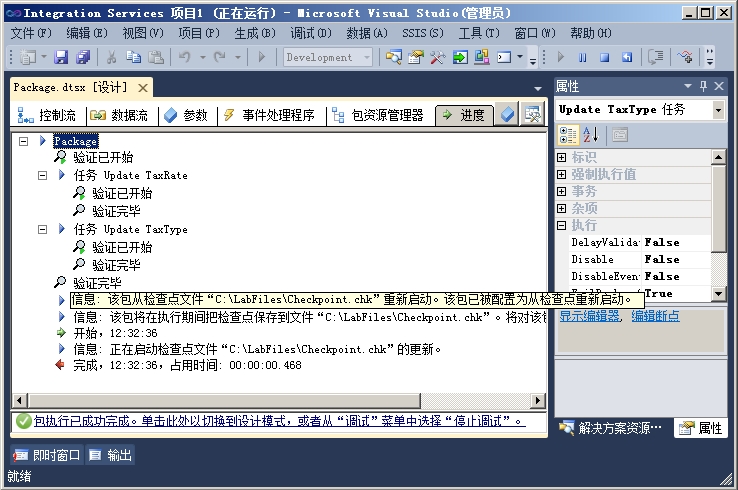Viewport: 738px width, 490px height.
Task: Click the Save All icon
Action: [x=83, y=57]
